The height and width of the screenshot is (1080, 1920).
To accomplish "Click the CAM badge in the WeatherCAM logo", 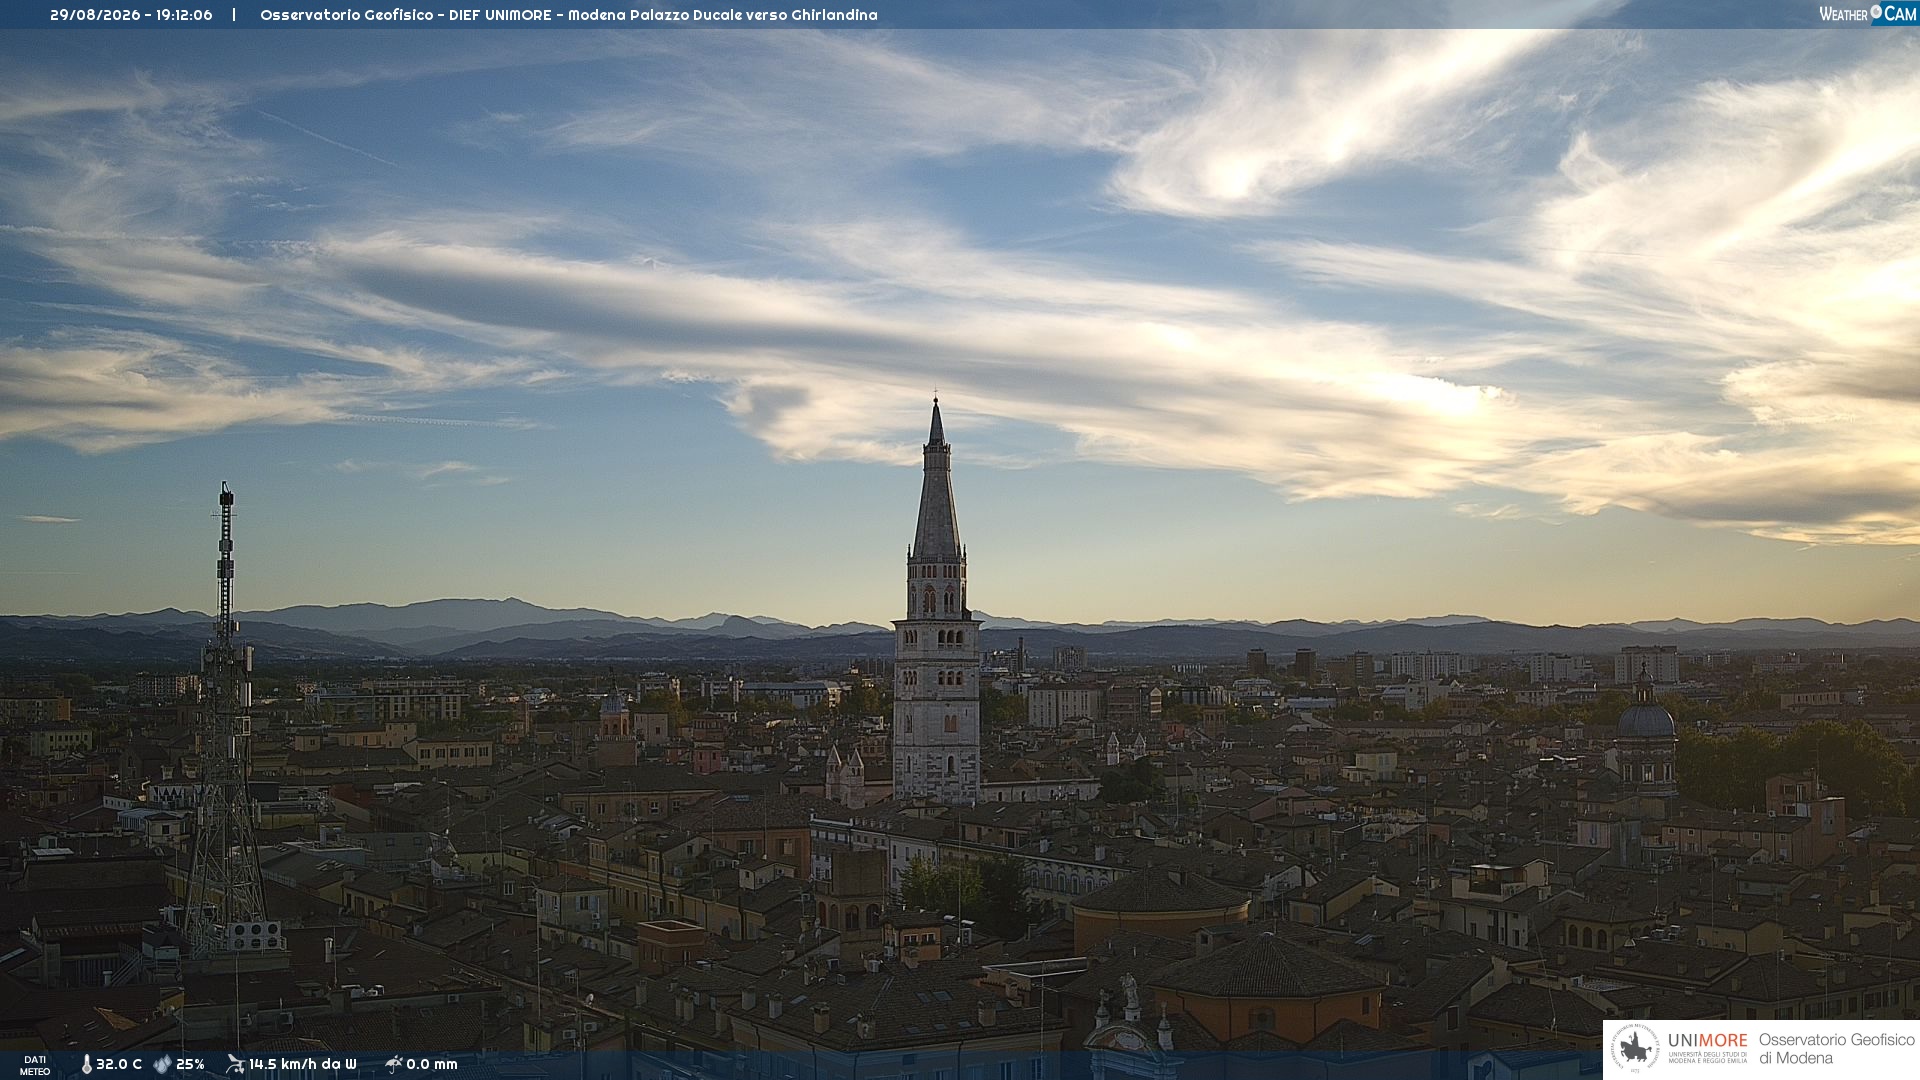I will tap(1899, 14).
